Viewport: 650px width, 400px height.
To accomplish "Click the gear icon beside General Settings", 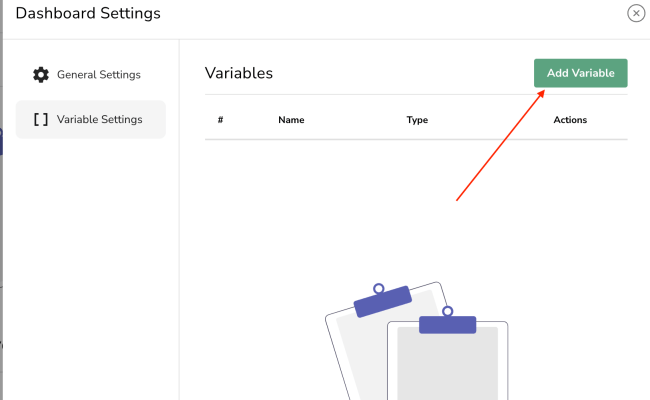I will [41, 75].
